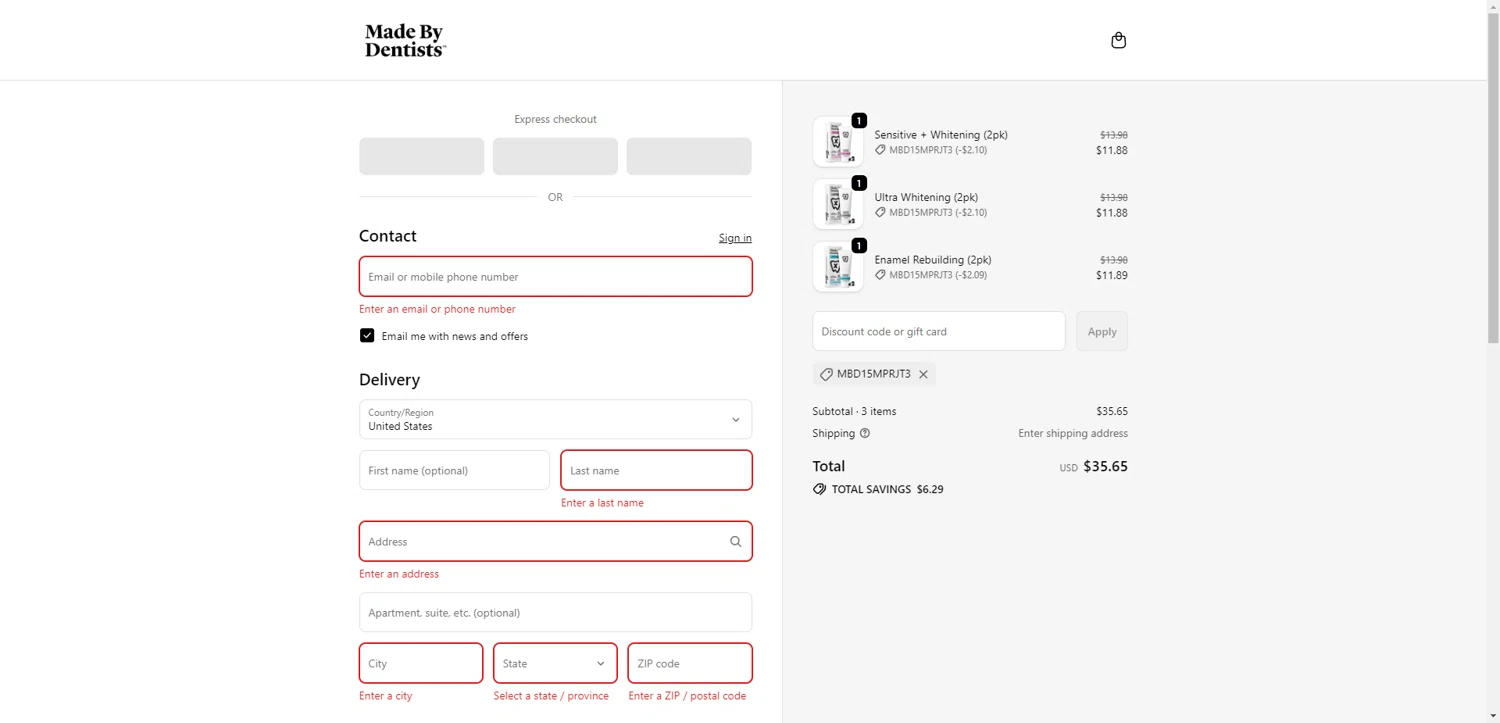Open the shopping bag cart icon

click(1118, 40)
